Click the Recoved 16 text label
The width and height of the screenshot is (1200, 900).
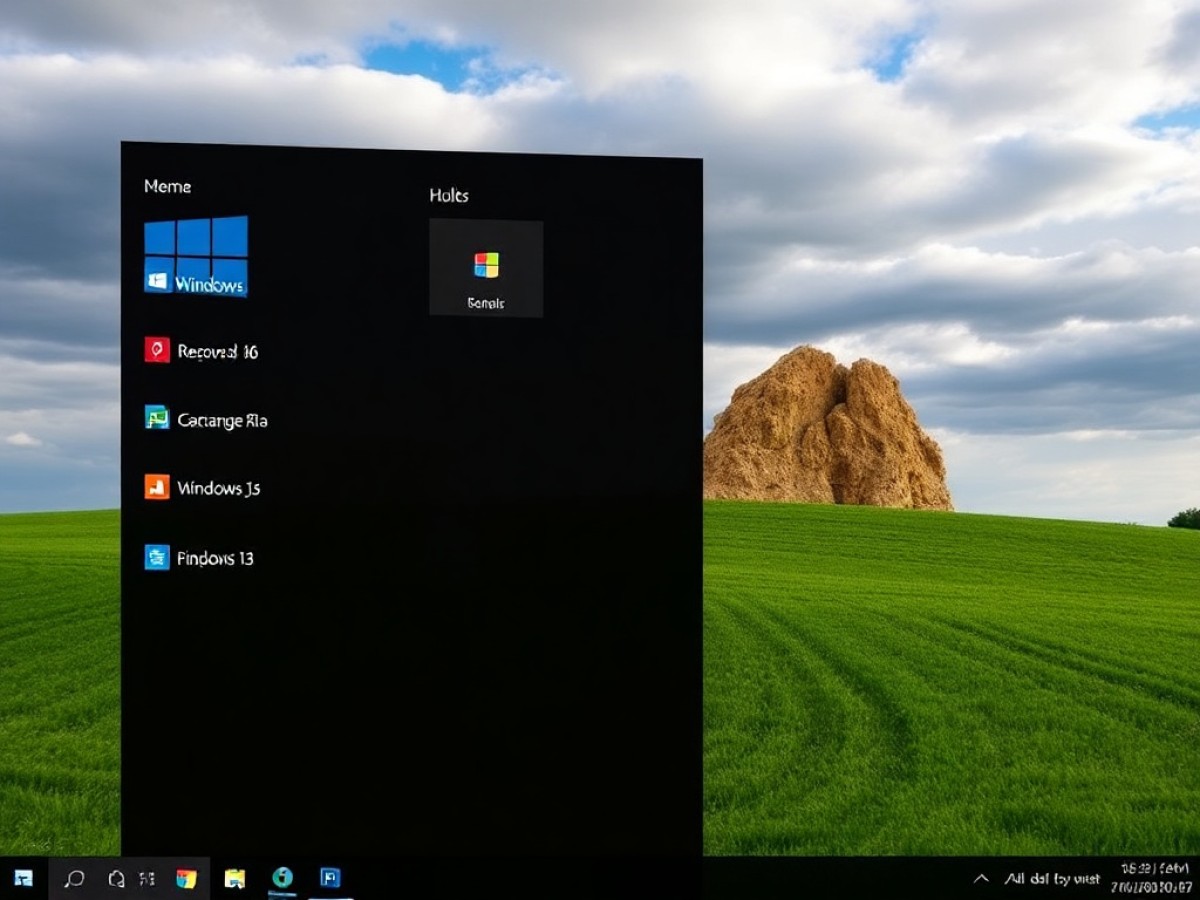217,351
